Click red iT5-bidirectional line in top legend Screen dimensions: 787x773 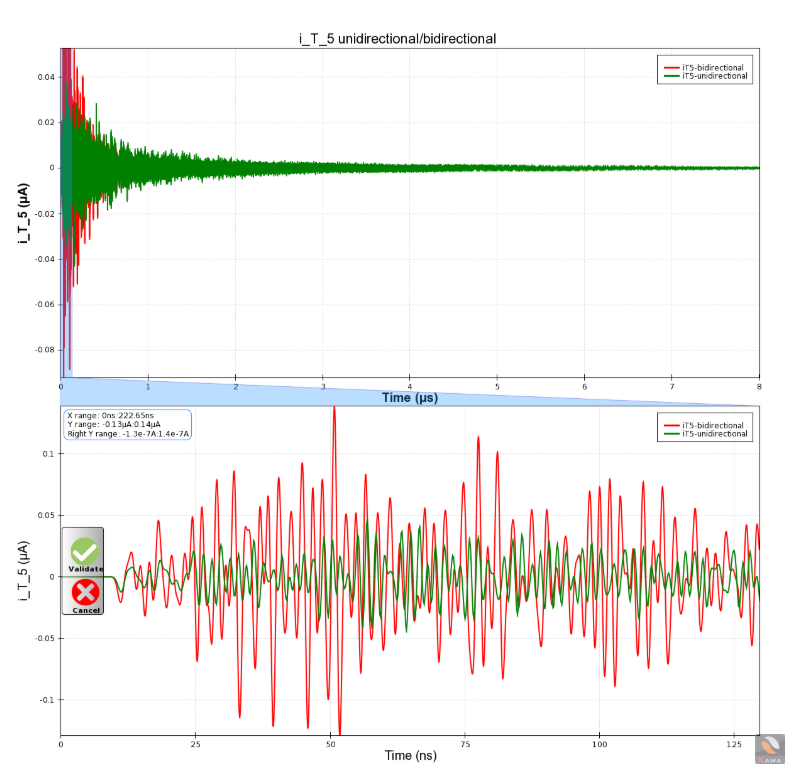click(671, 68)
